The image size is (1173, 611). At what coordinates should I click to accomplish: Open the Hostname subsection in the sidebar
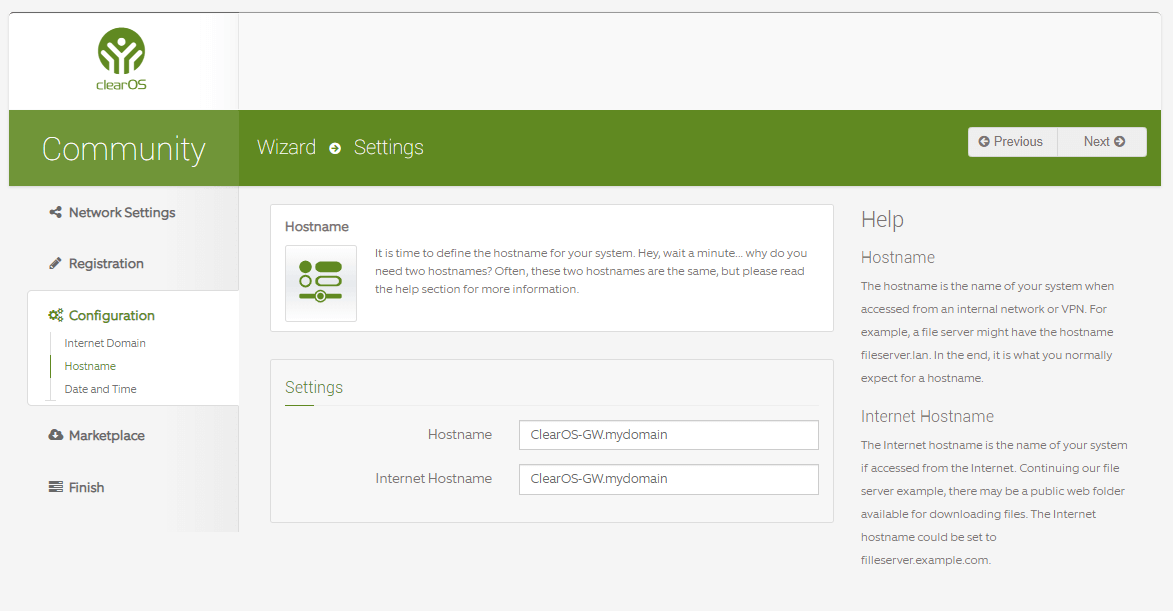point(87,366)
